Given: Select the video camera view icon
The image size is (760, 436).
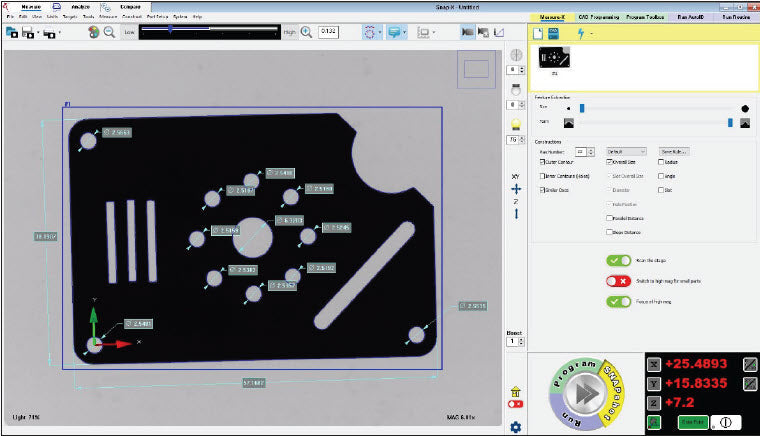Looking at the screenshot, I should click(467, 32).
